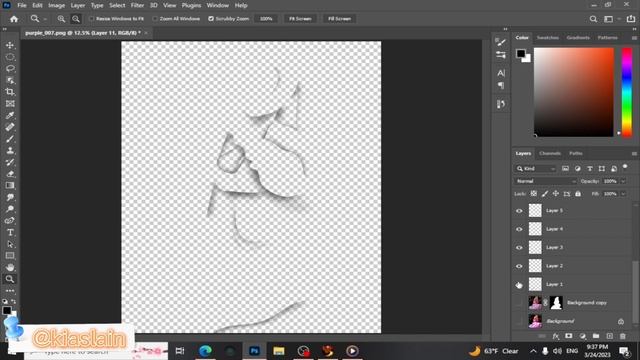Click the Home icon in options bar
Viewport: 640px width, 360px height.
coord(14,19)
